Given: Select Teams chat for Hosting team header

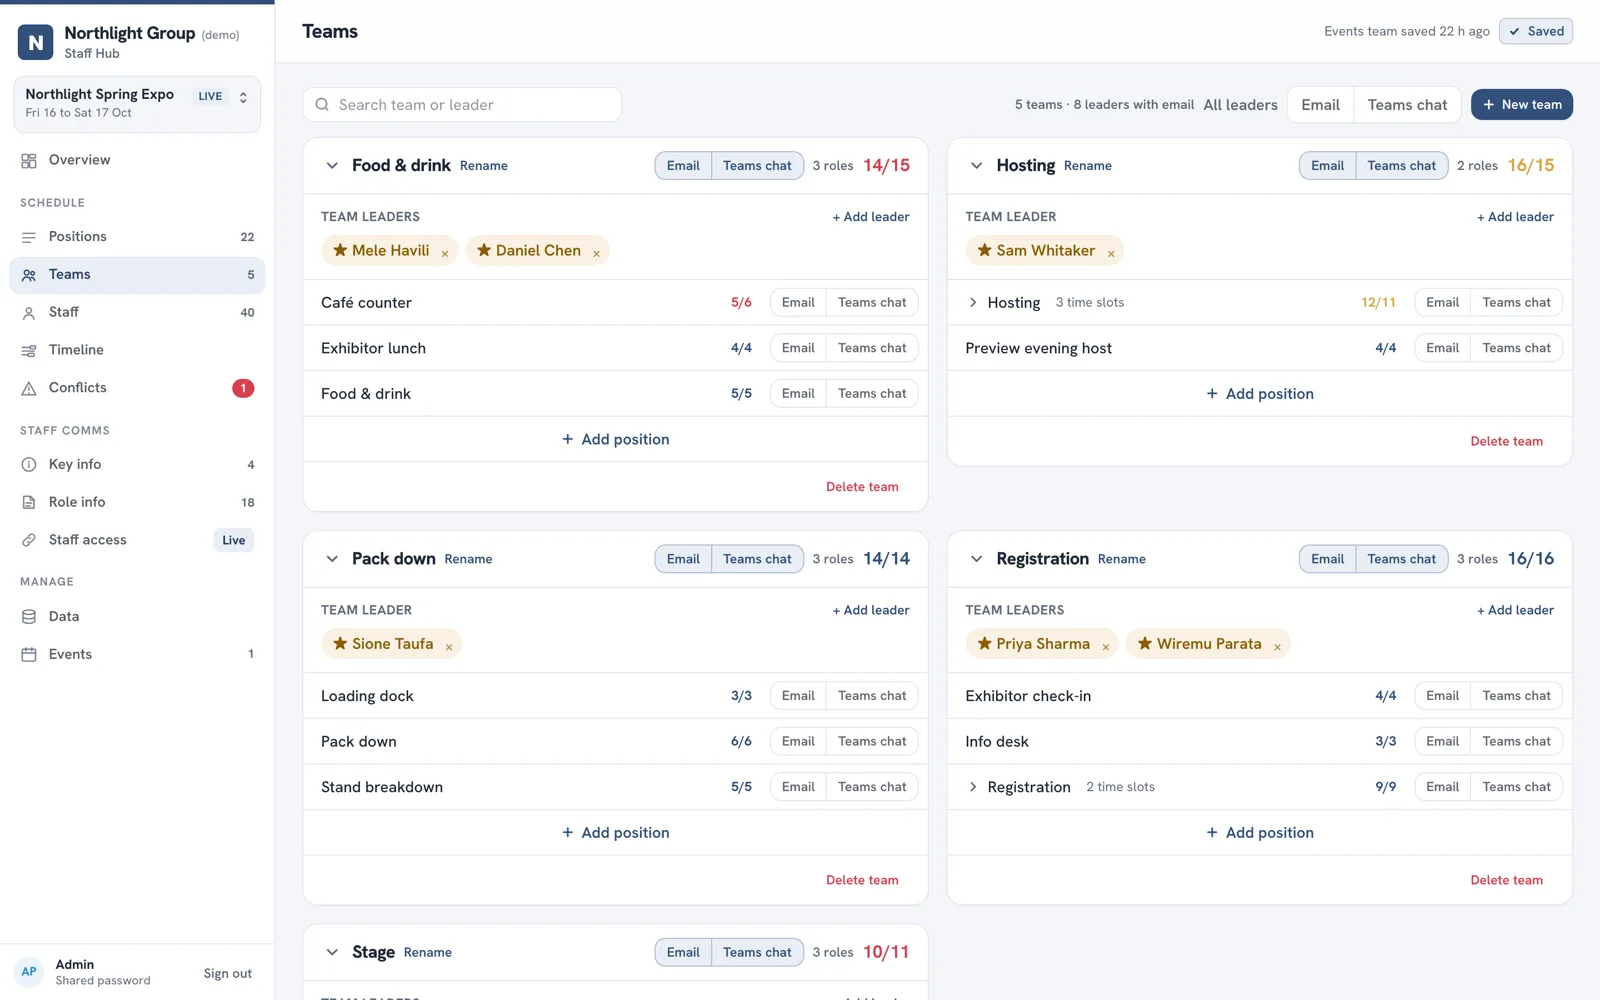Looking at the screenshot, I should click(1401, 166).
